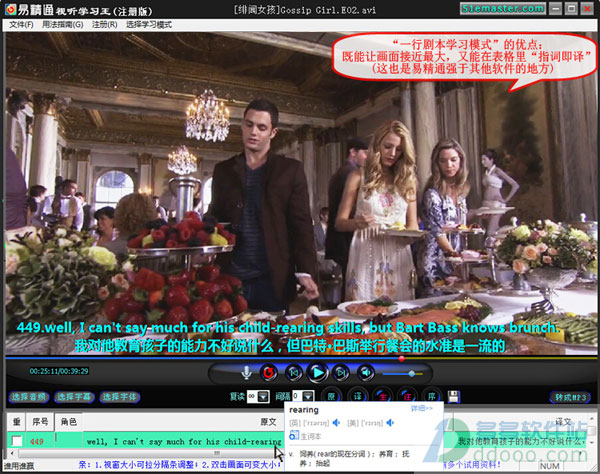Click the 重 column header
The height and width of the screenshot is (474, 600).
point(16,422)
